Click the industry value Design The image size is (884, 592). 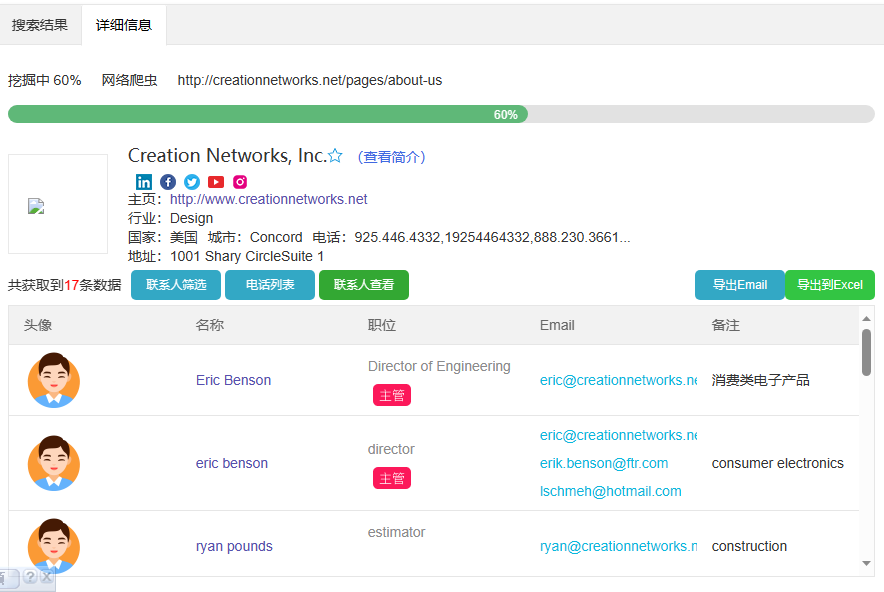(x=192, y=218)
